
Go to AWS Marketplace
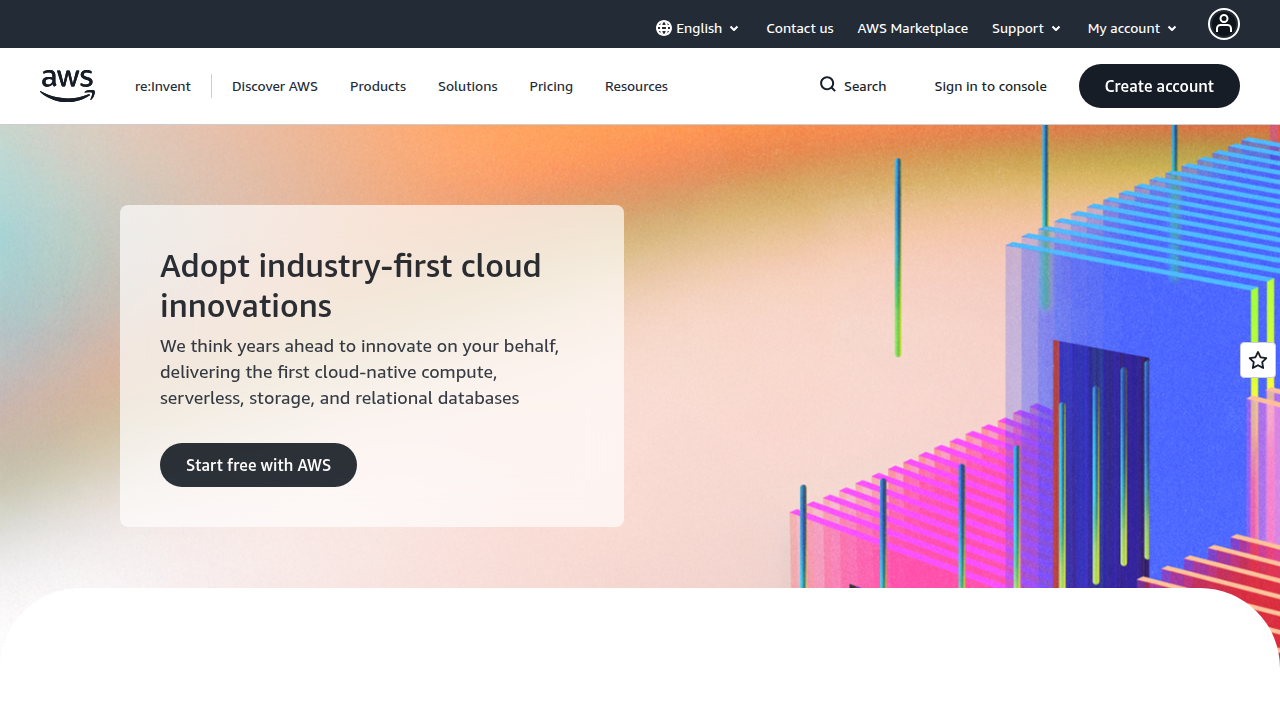(x=912, y=28)
